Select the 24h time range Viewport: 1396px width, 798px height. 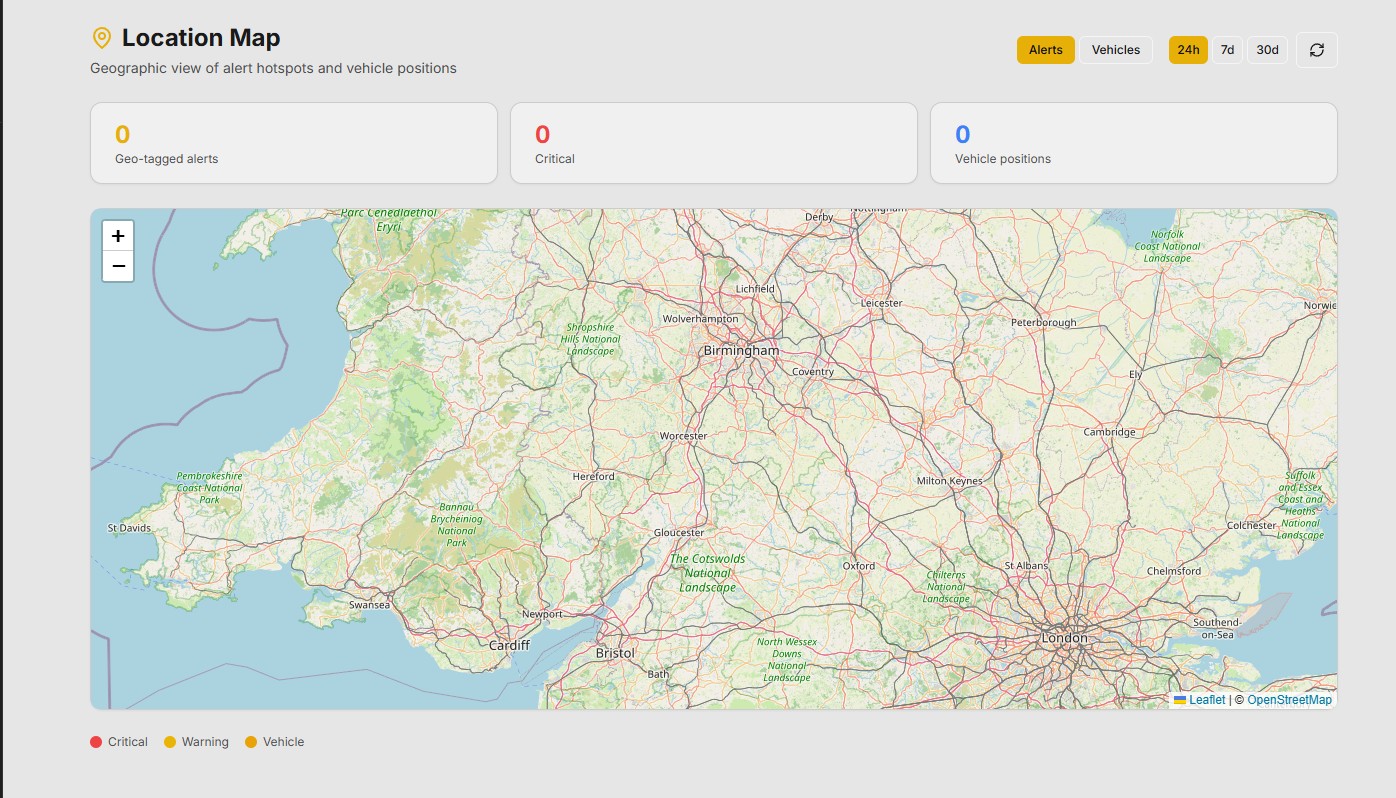[x=1188, y=50]
